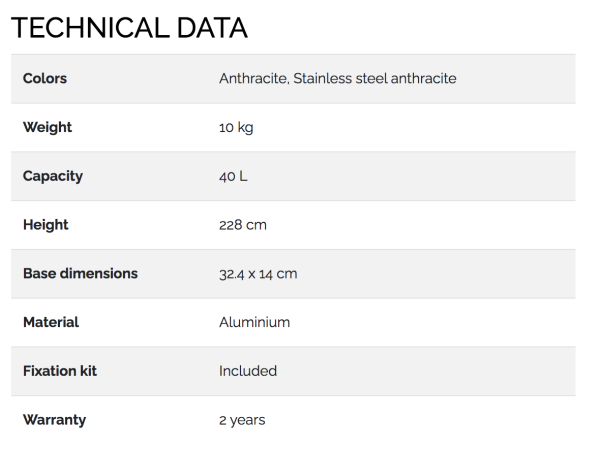Click the Anthracite, Stainless steel anthracite value
Viewport: 600px width, 449px height.
pos(338,78)
